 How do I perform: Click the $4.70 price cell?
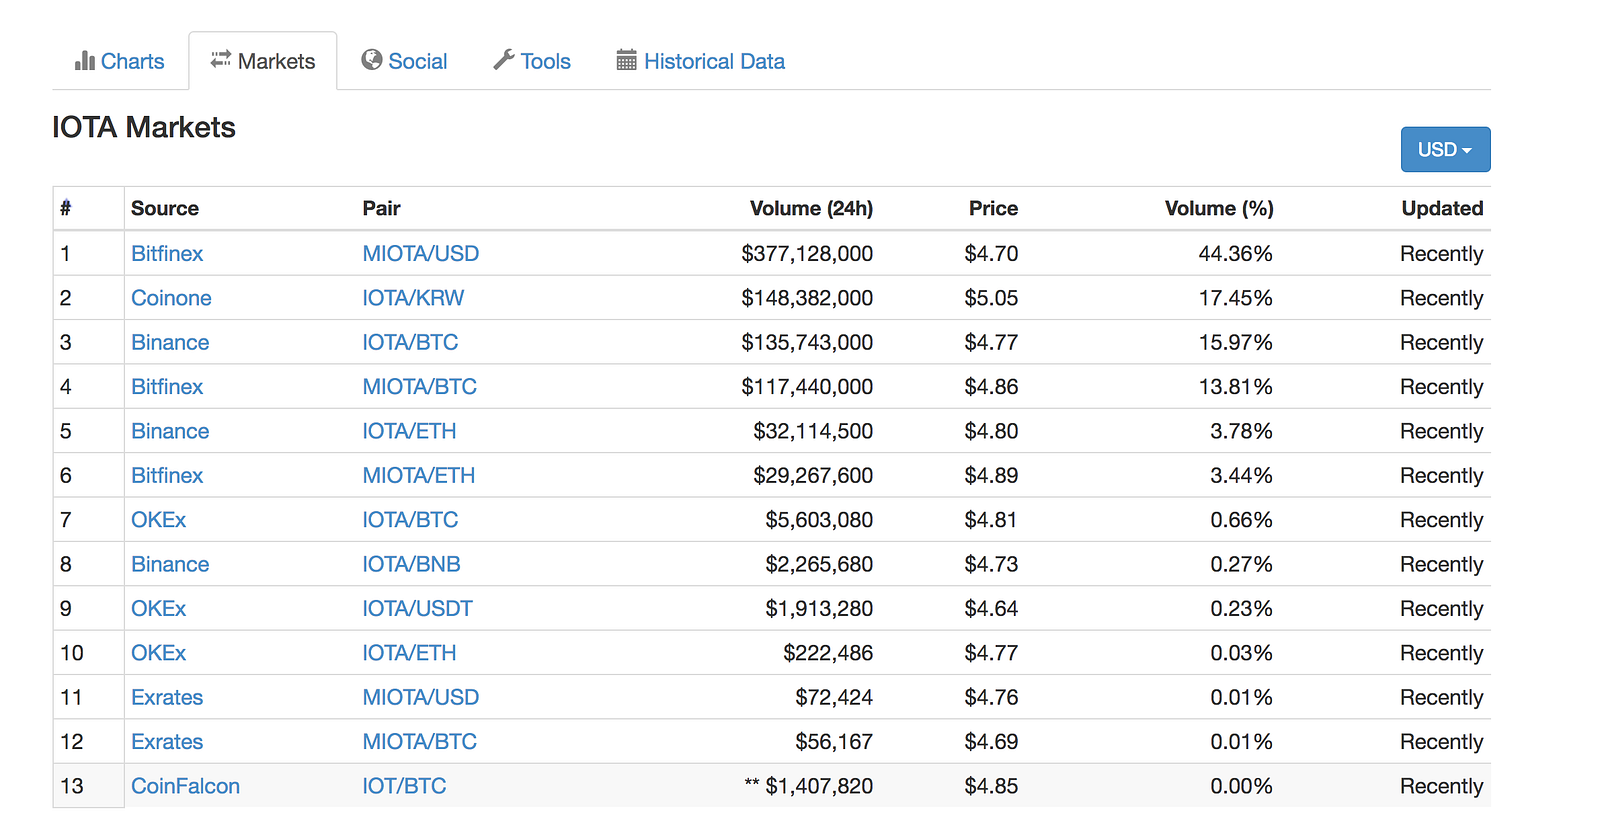[991, 254]
